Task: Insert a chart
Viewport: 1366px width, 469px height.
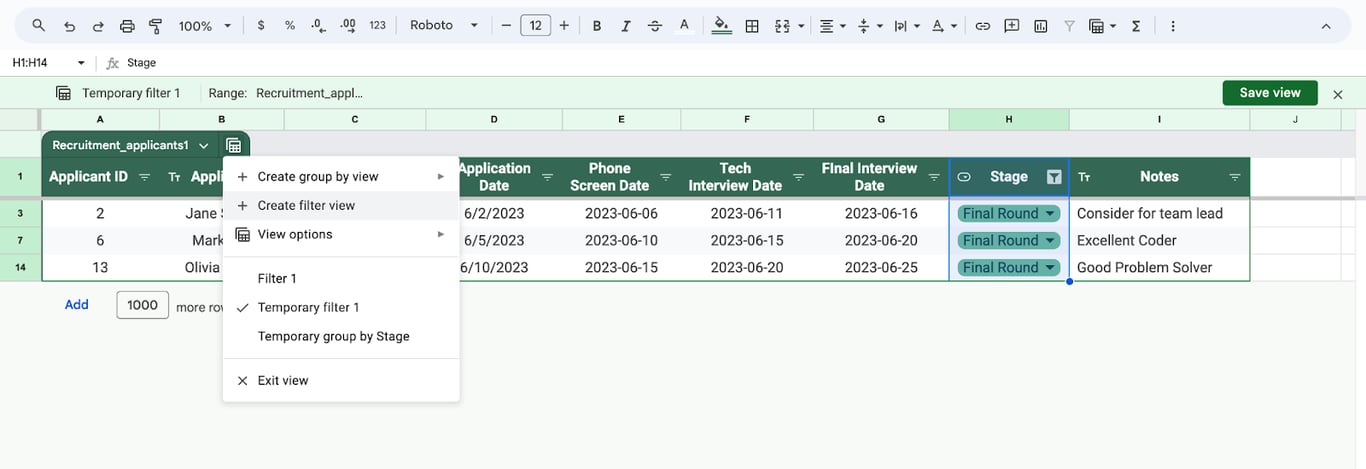Action: coord(1040,26)
